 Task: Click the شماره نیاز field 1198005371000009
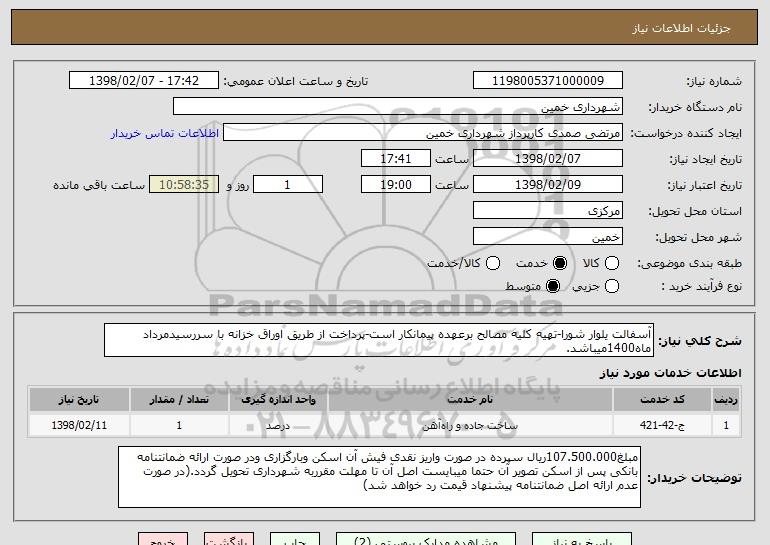click(548, 81)
